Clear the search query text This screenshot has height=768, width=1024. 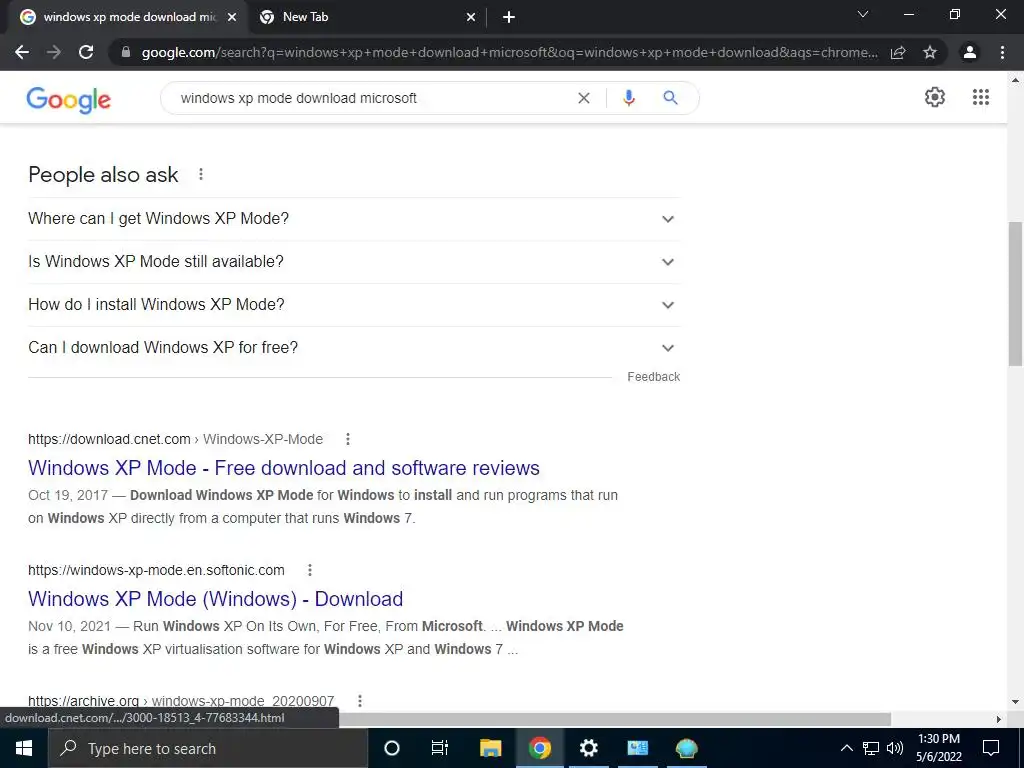[584, 98]
